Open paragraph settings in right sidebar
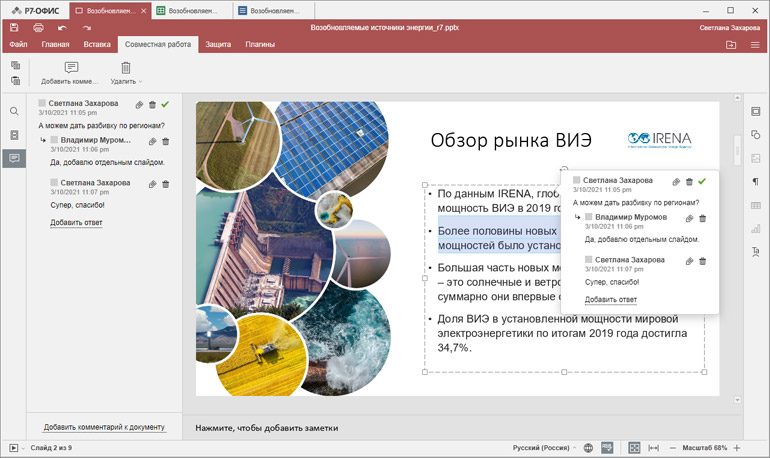This screenshot has height=458, width=770. coord(755,182)
